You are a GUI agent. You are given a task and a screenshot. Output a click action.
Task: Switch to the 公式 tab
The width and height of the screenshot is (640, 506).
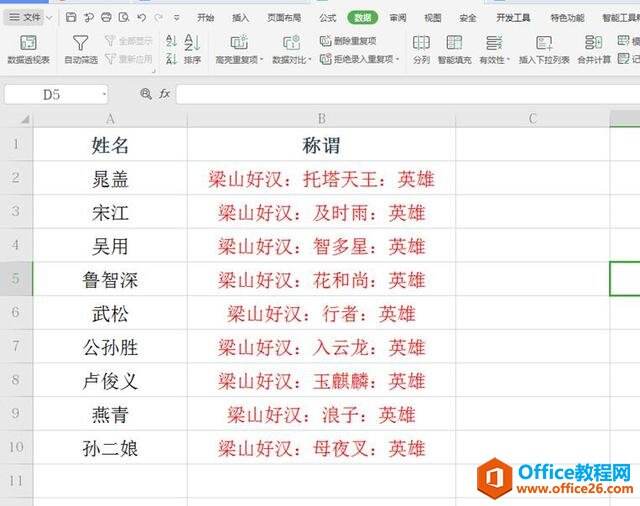327,18
